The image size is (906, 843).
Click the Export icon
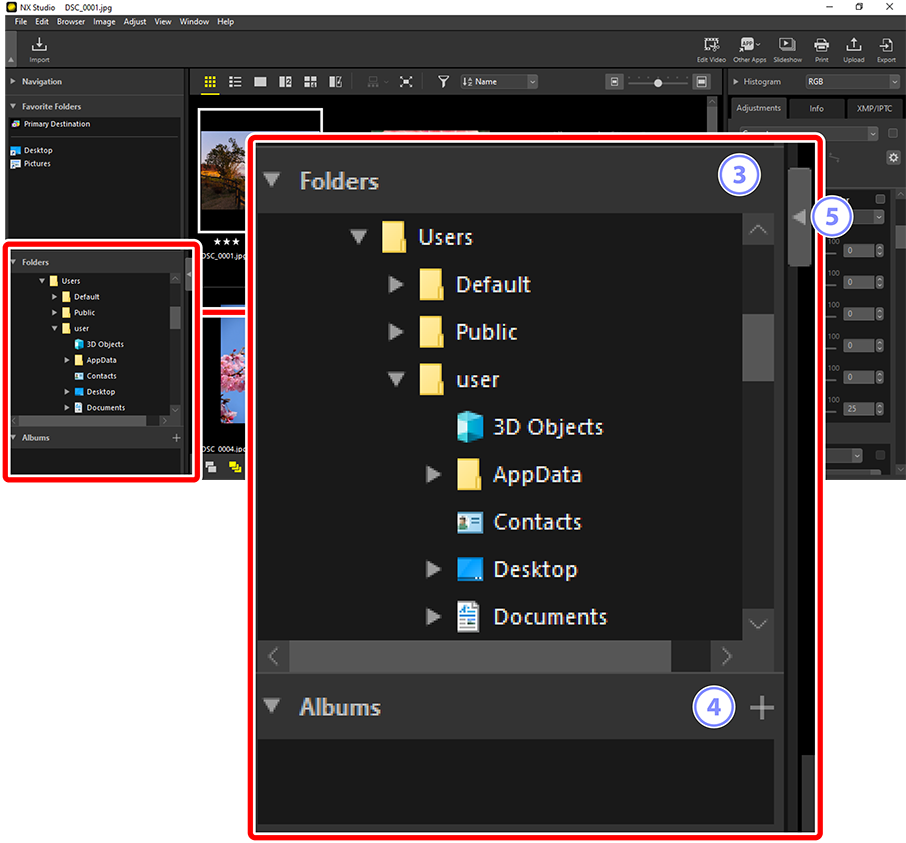click(x=886, y=48)
